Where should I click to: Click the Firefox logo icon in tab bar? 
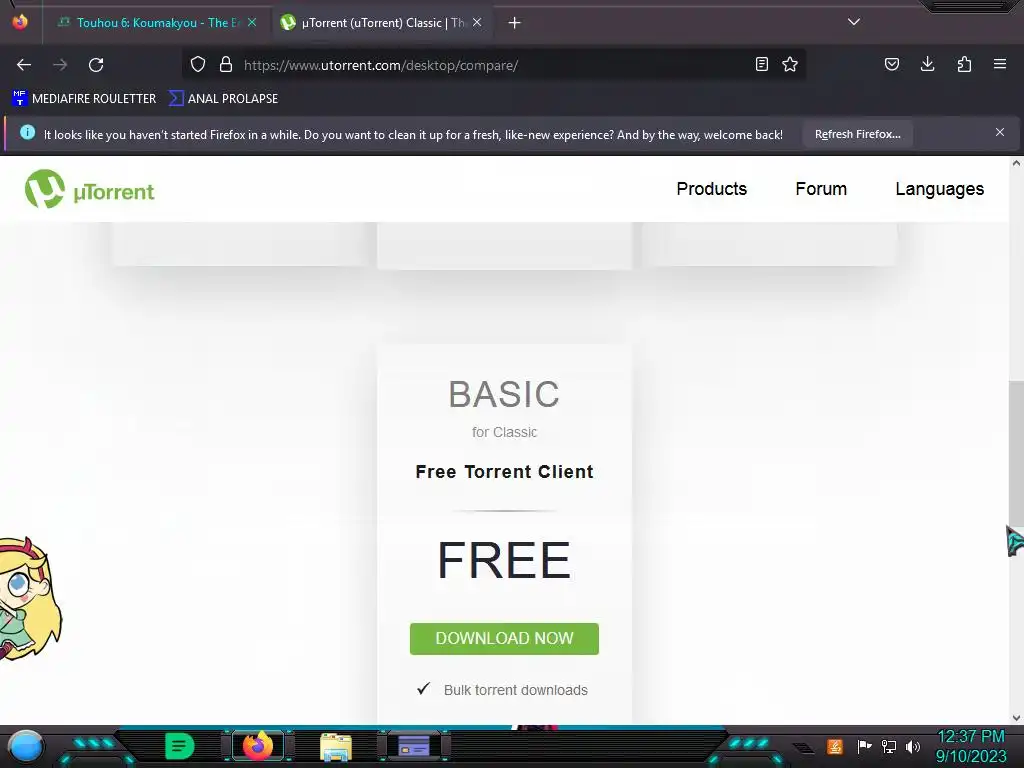pyautogui.click(x=20, y=22)
